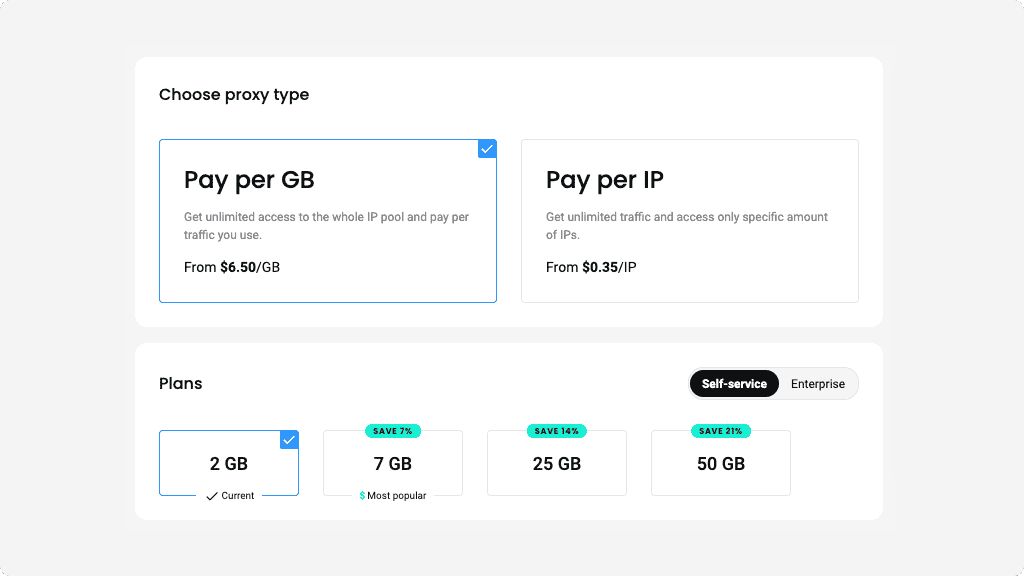Pick the 25 GB plan option
1024x576 pixels.
[x=557, y=465]
